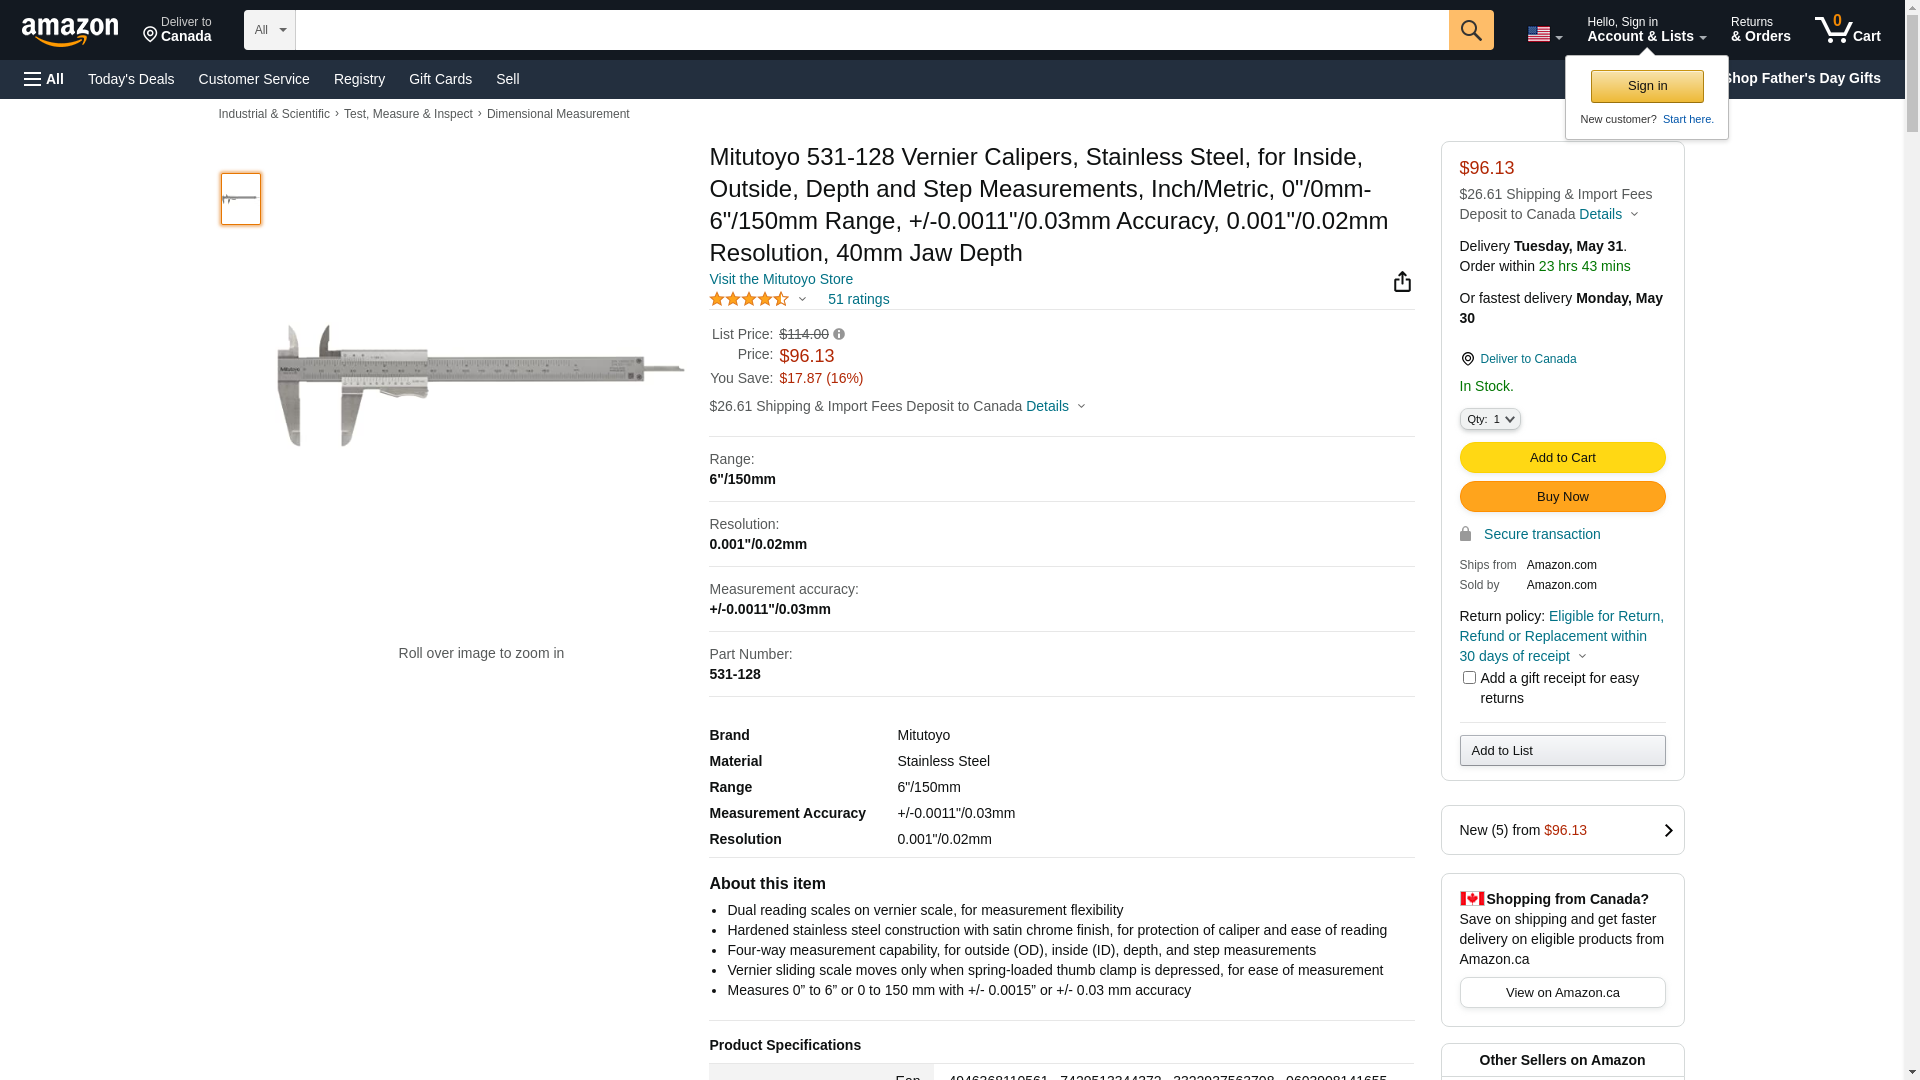
Task: Click the share icon near title
Action: (x=1402, y=282)
